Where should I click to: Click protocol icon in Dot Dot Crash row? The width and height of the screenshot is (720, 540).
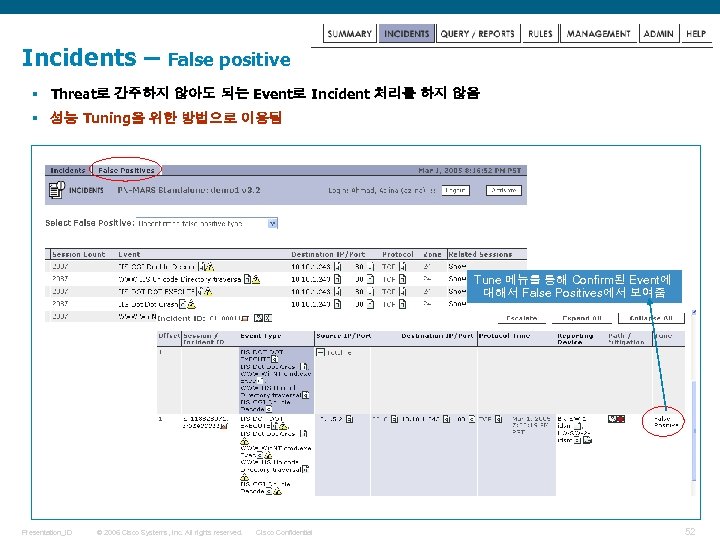(x=402, y=304)
